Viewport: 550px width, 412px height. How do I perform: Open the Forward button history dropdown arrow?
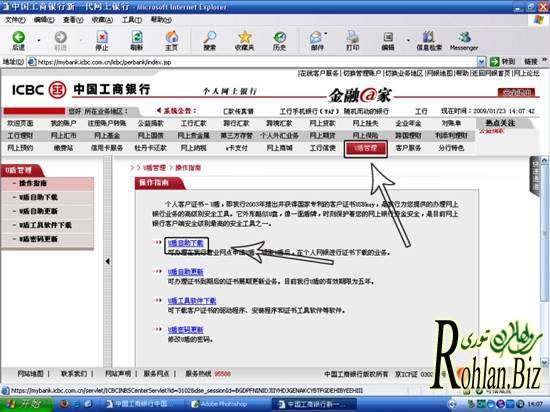[x=81, y=40]
